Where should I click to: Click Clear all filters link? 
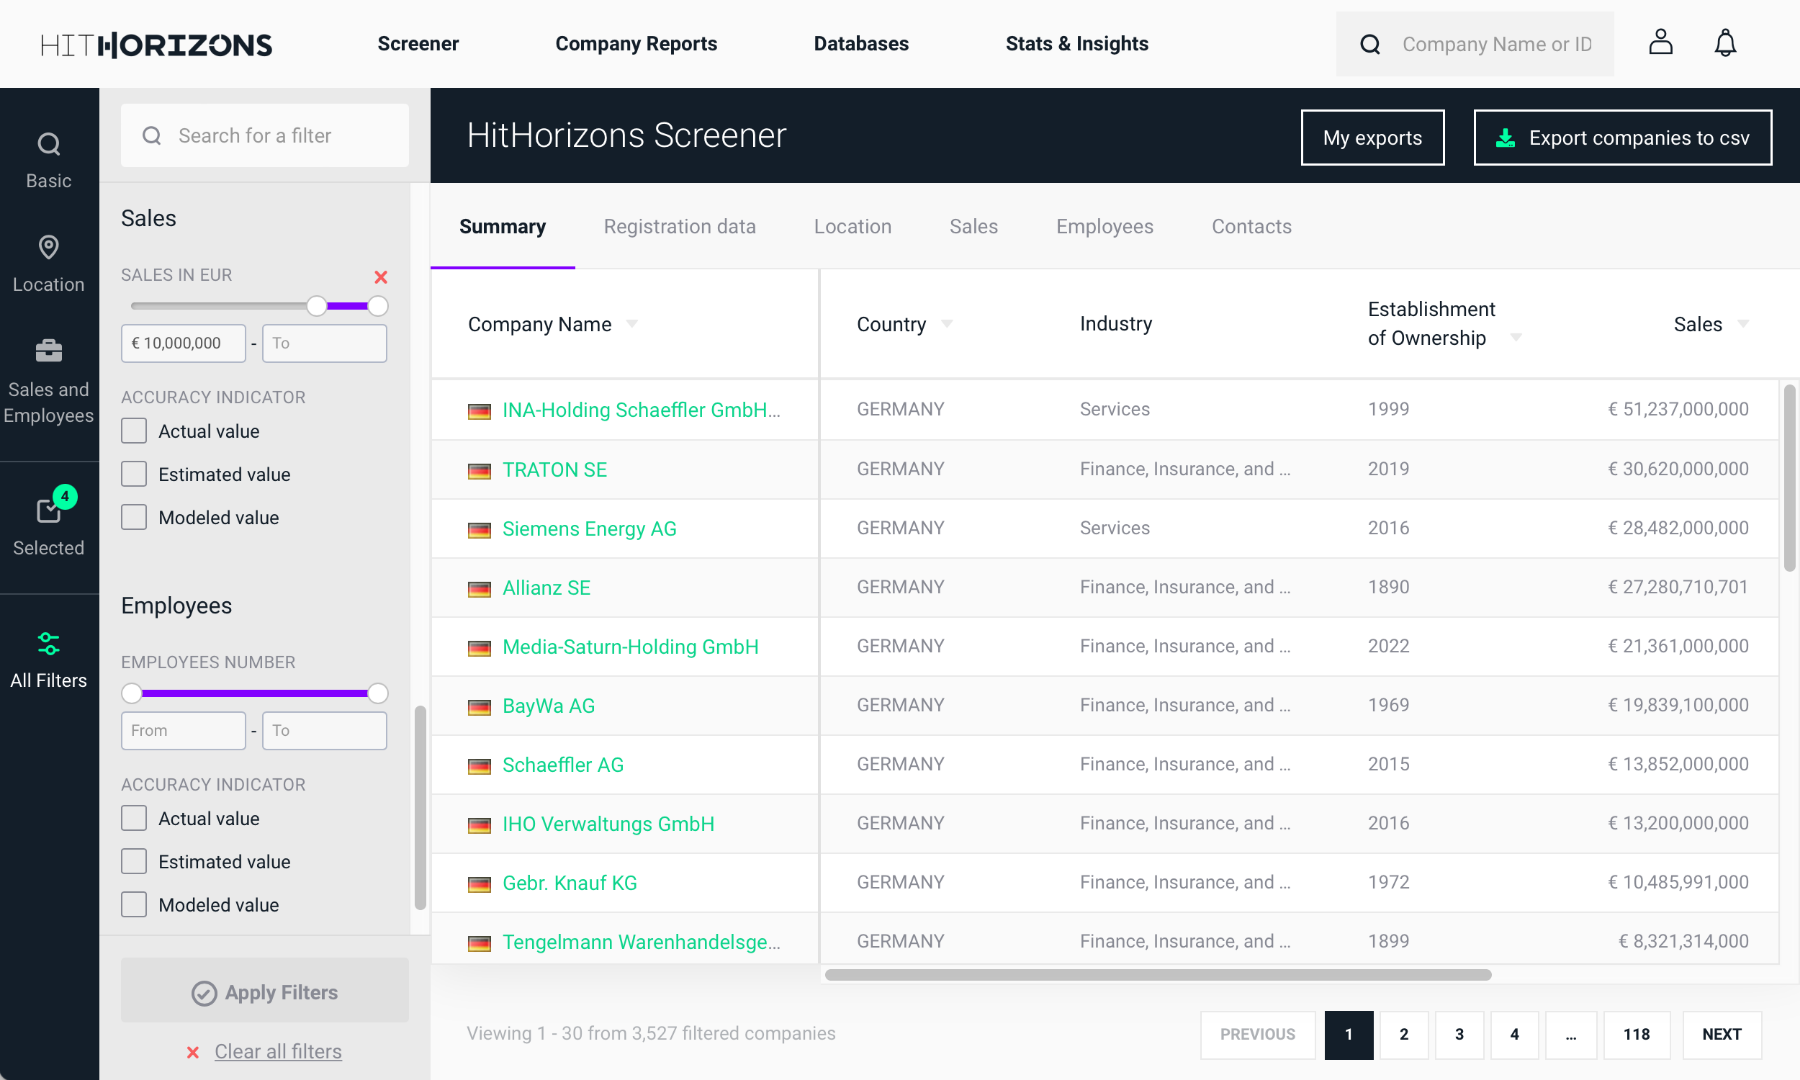[278, 1051]
